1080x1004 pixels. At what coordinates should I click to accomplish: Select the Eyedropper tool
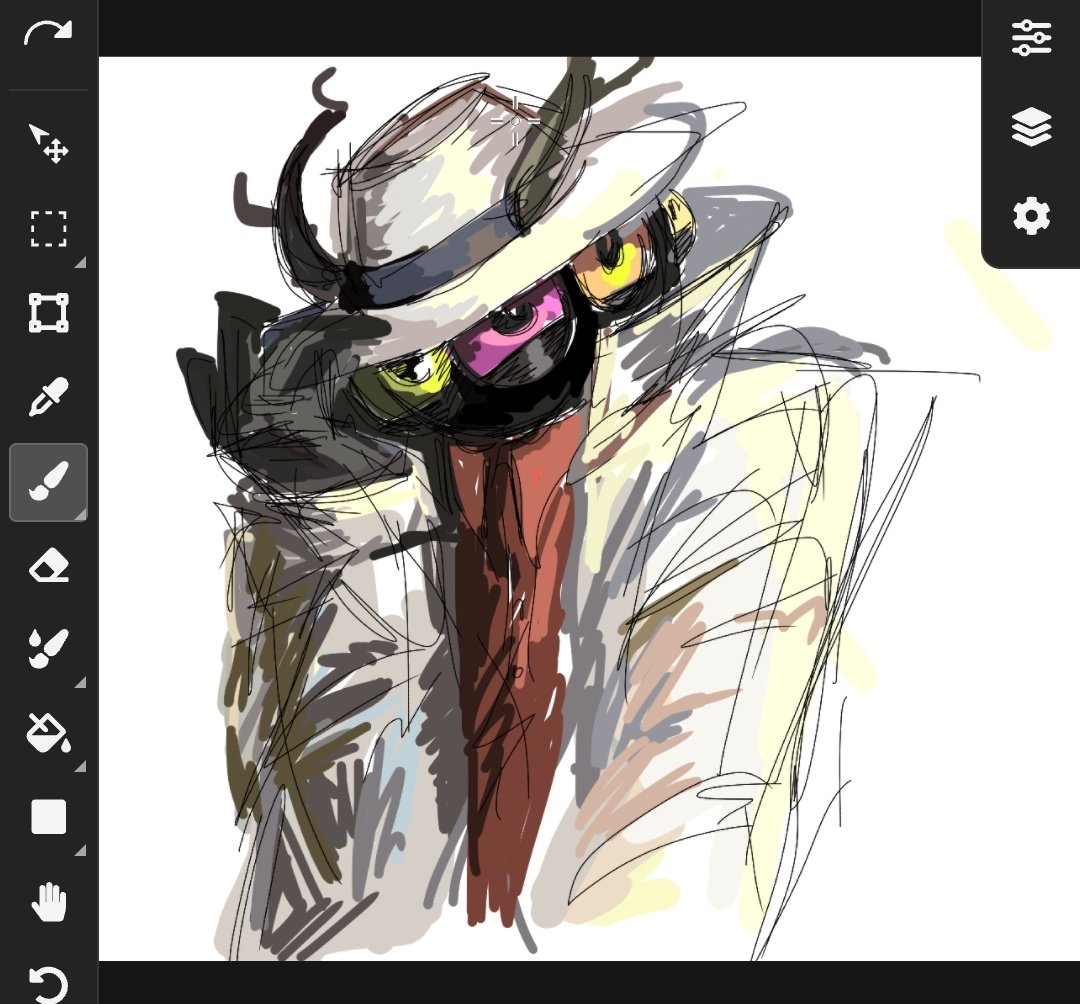pos(48,397)
